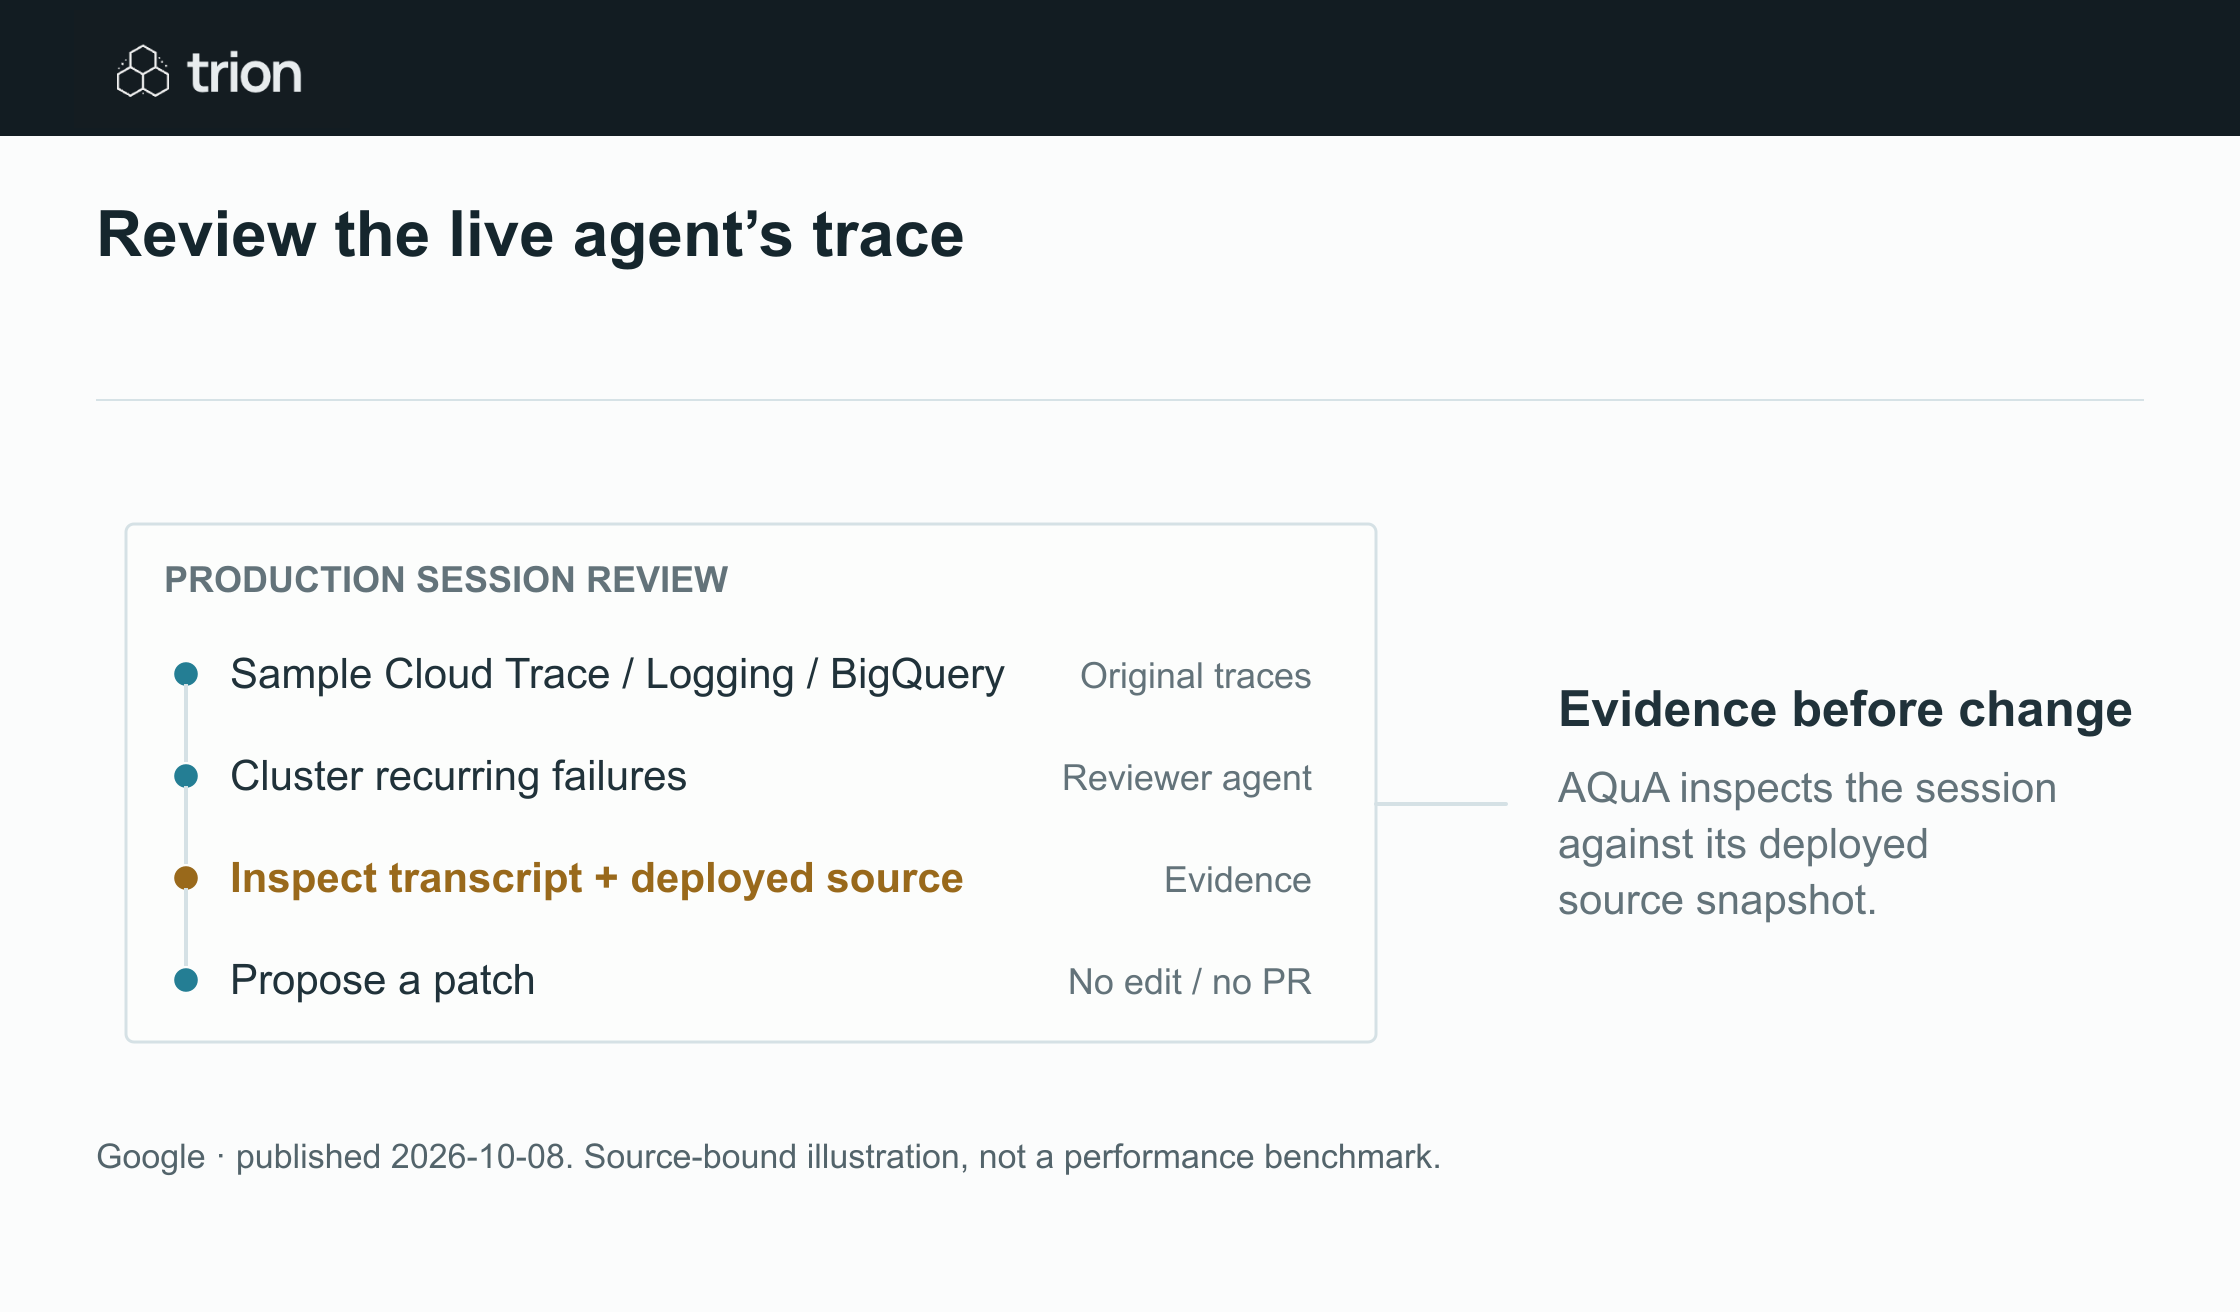Click the "Evidence" tag
The image size is (2240, 1312).
(1237, 880)
